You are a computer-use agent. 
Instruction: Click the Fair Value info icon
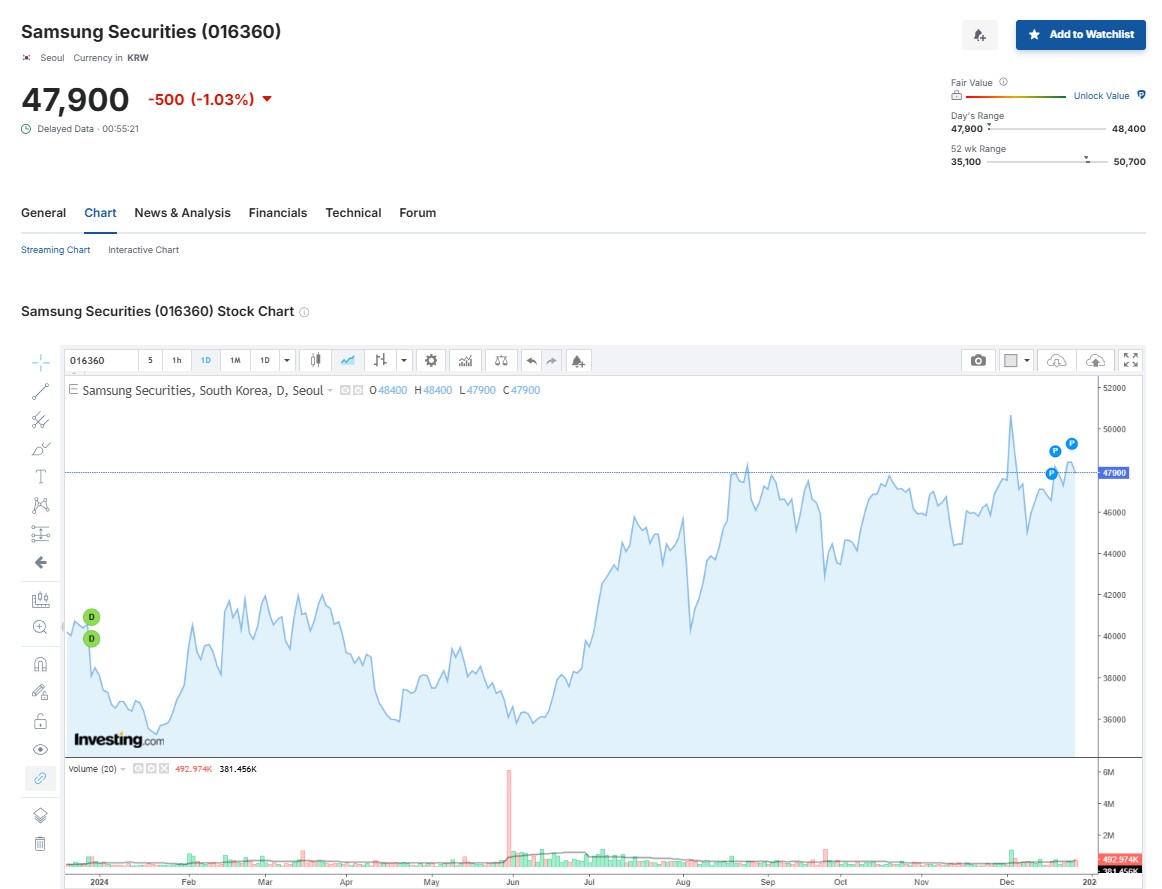click(1003, 82)
